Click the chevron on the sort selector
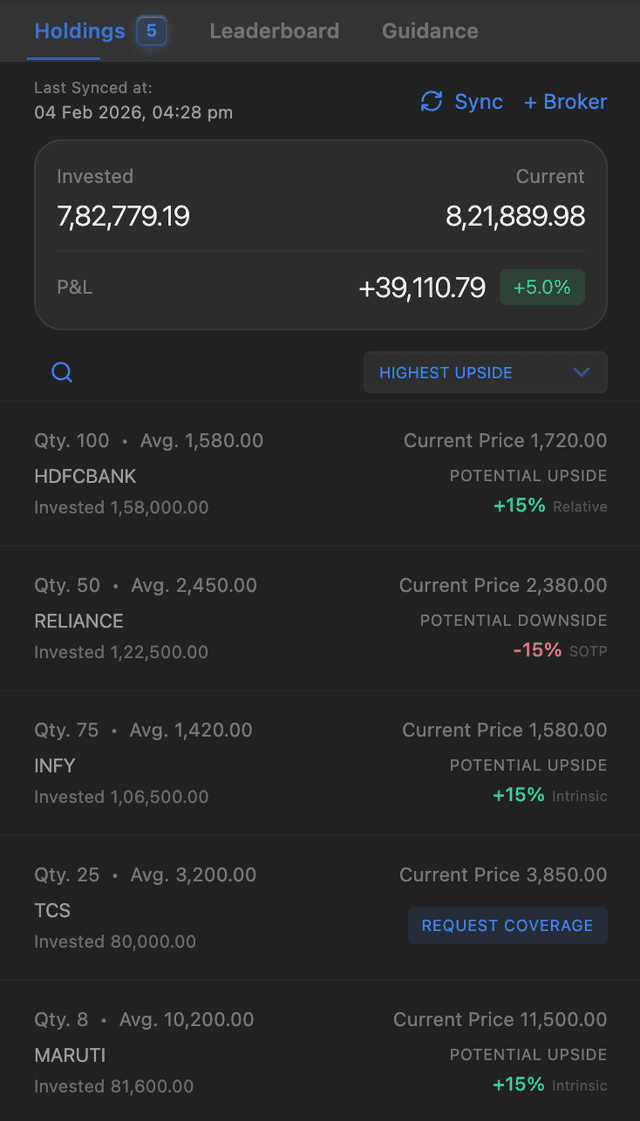Image resolution: width=640 pixels, height=1121 pixels. click(581, 371)
